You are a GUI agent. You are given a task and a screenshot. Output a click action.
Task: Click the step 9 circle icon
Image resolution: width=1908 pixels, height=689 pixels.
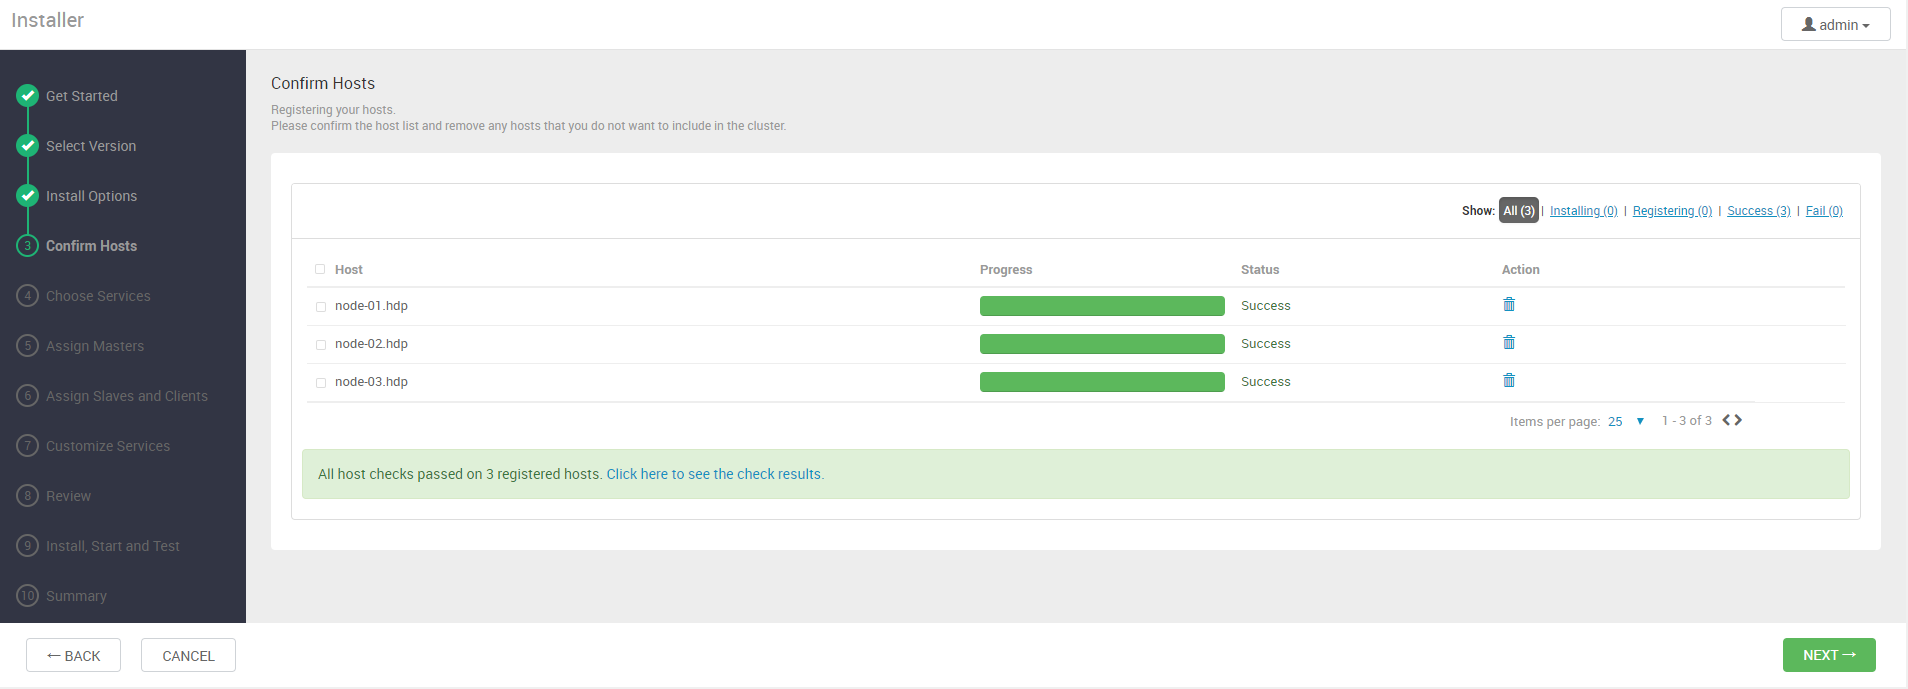tap(27, 546)
